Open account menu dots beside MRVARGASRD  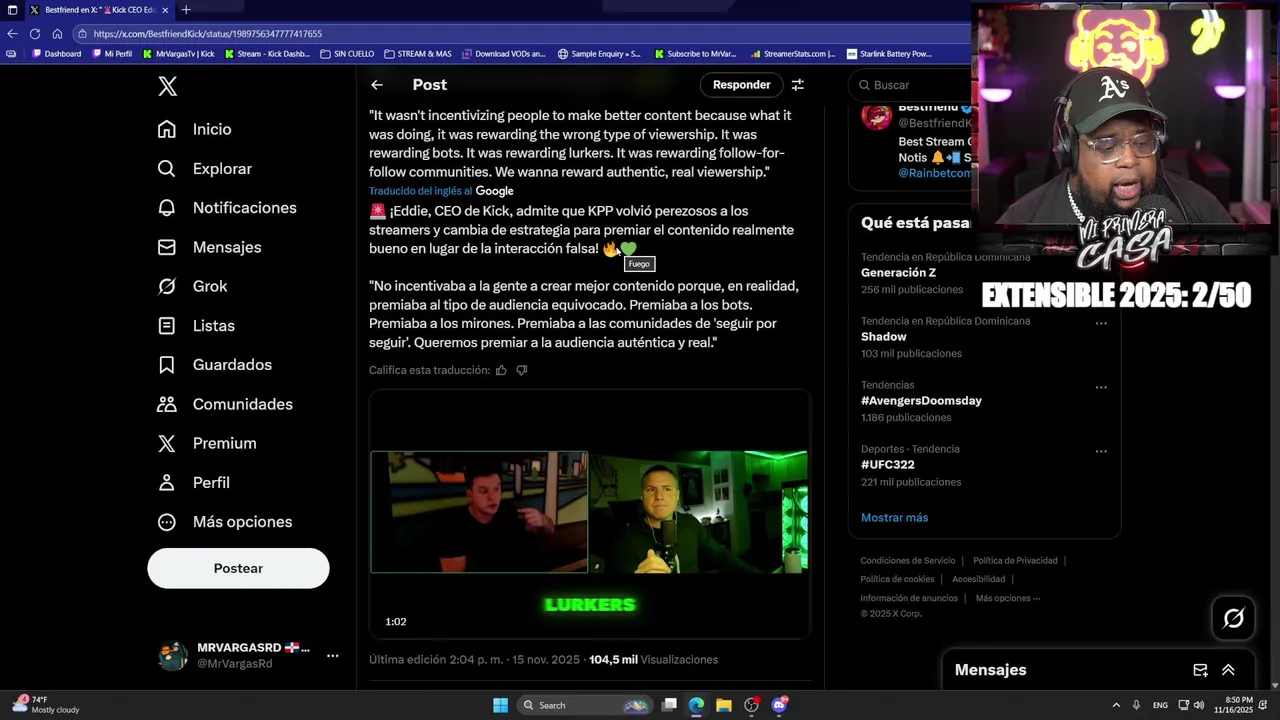coord(333,656)
